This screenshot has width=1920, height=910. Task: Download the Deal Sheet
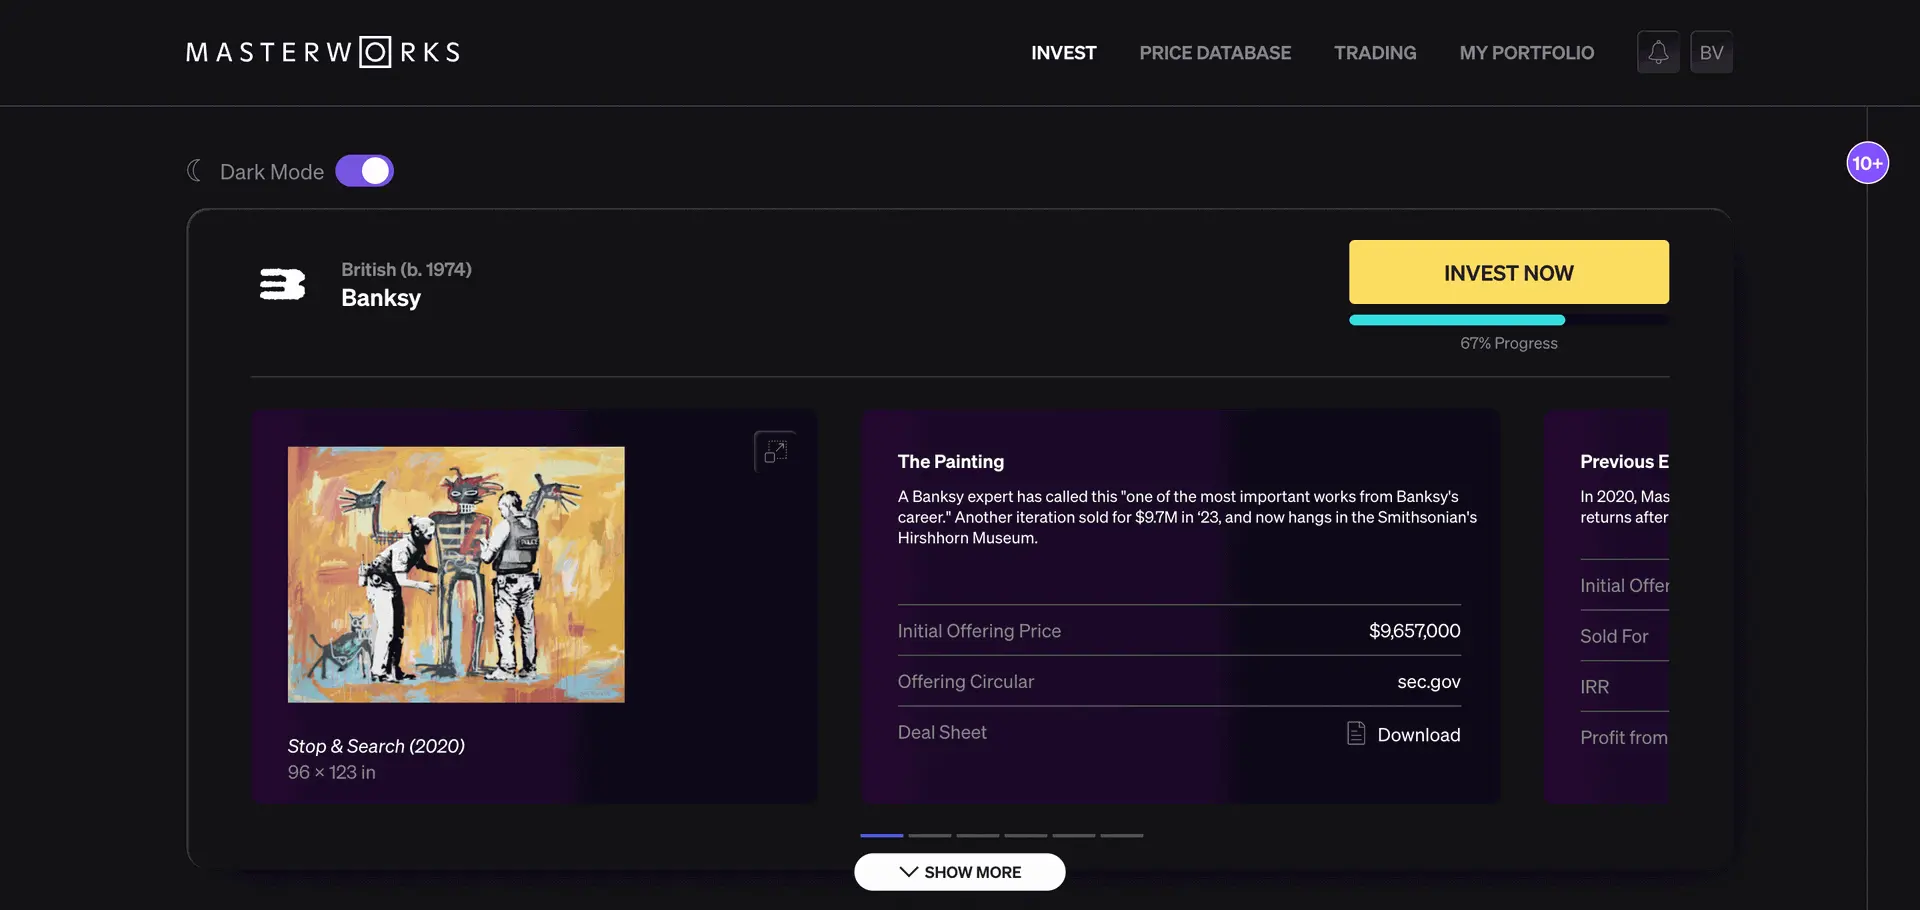[1419, 735]
